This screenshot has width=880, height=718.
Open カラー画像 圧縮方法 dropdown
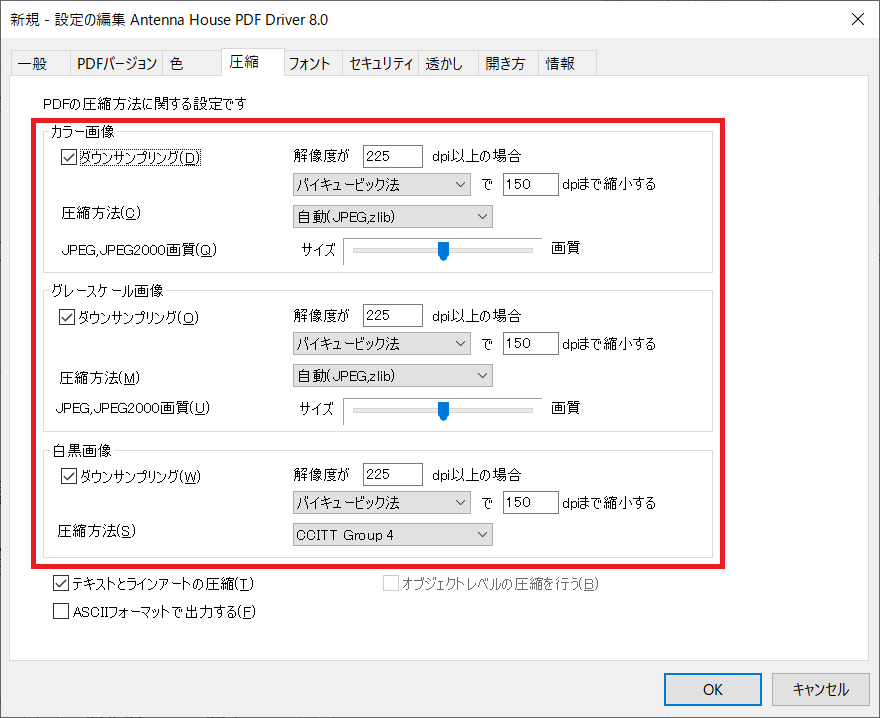[392, 216]
